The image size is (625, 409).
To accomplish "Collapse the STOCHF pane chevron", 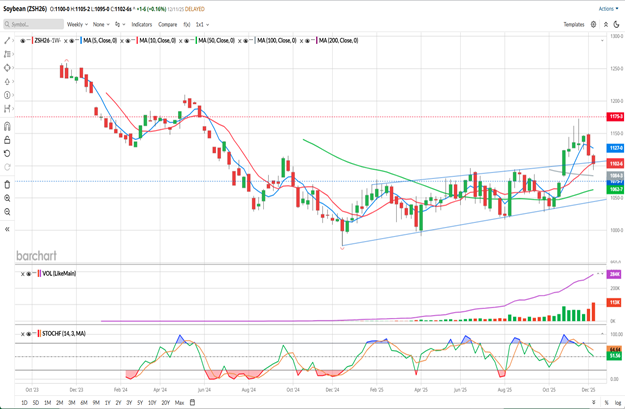I will [x=602, y=334].
